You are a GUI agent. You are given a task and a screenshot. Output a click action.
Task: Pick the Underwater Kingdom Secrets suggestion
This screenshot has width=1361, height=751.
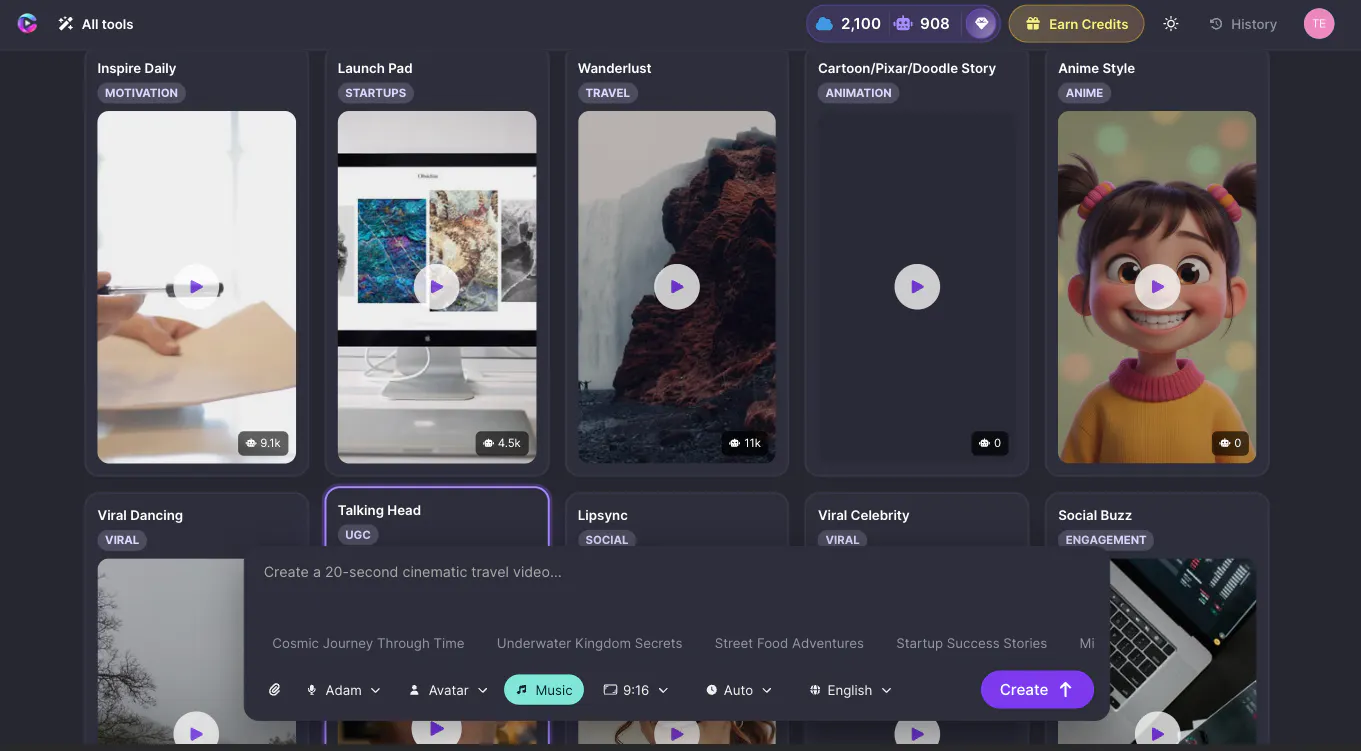589,643
